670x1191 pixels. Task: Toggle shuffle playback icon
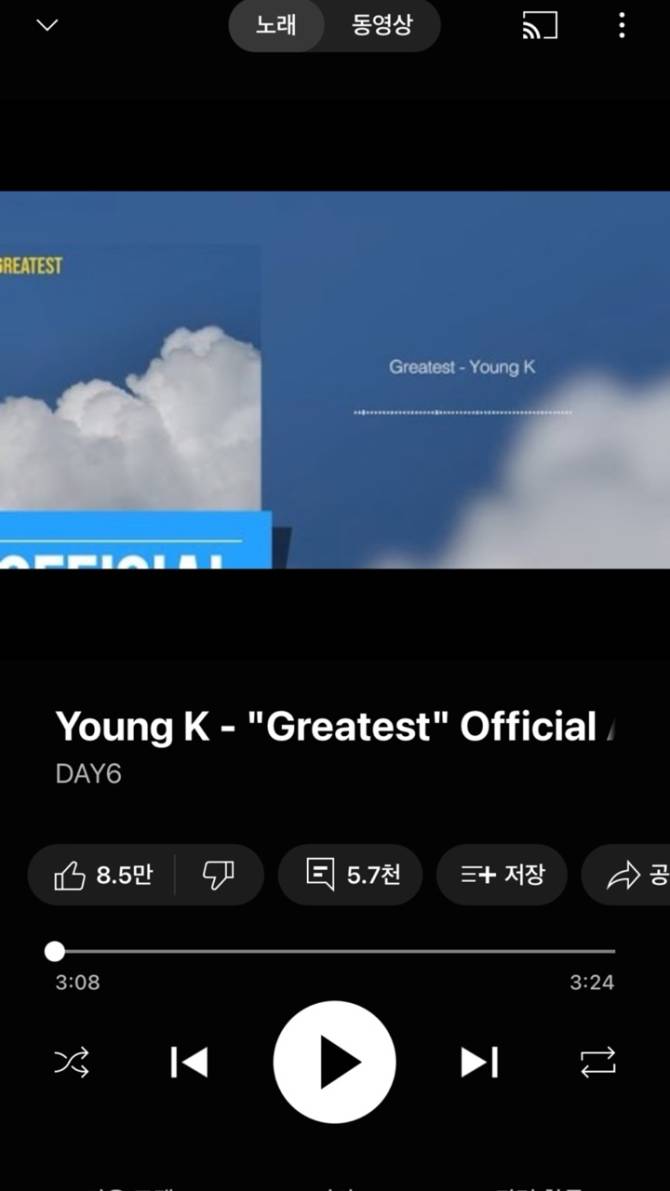click(x=71, y=1062)
